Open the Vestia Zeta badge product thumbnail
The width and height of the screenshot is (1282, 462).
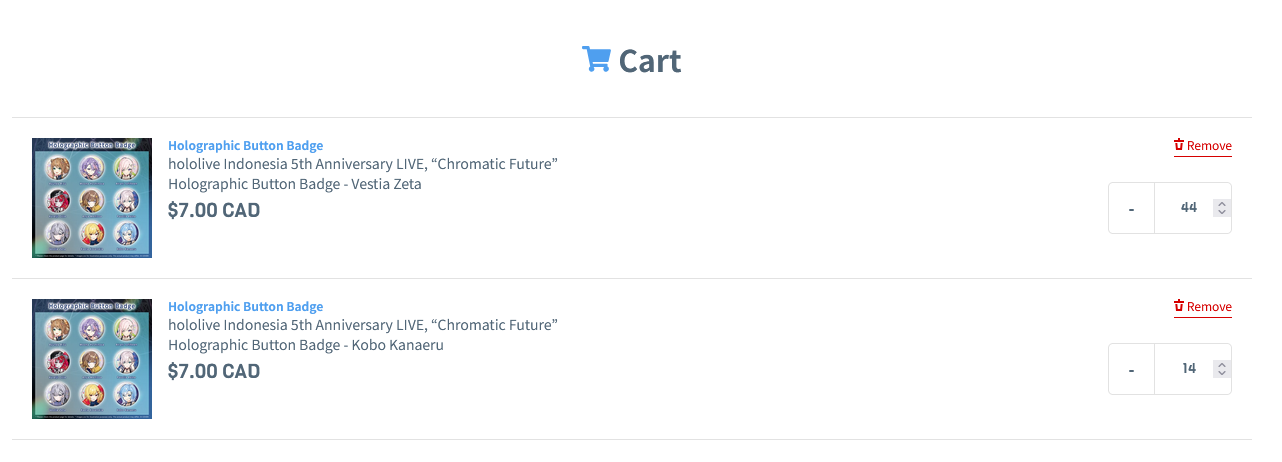pos(92,198)
